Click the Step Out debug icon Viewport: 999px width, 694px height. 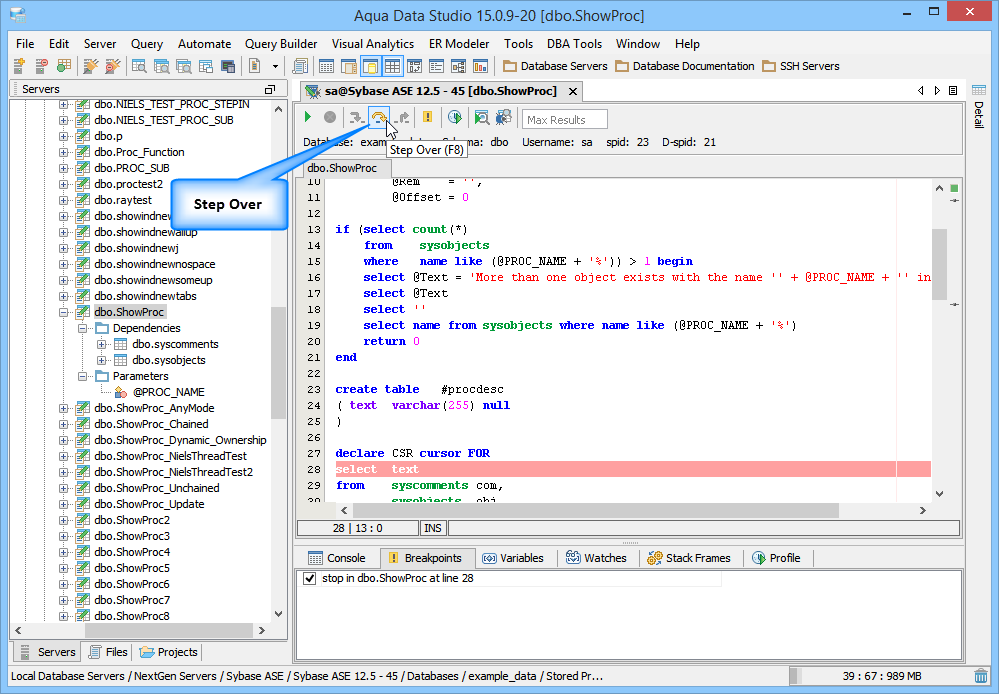click(402, 118)
